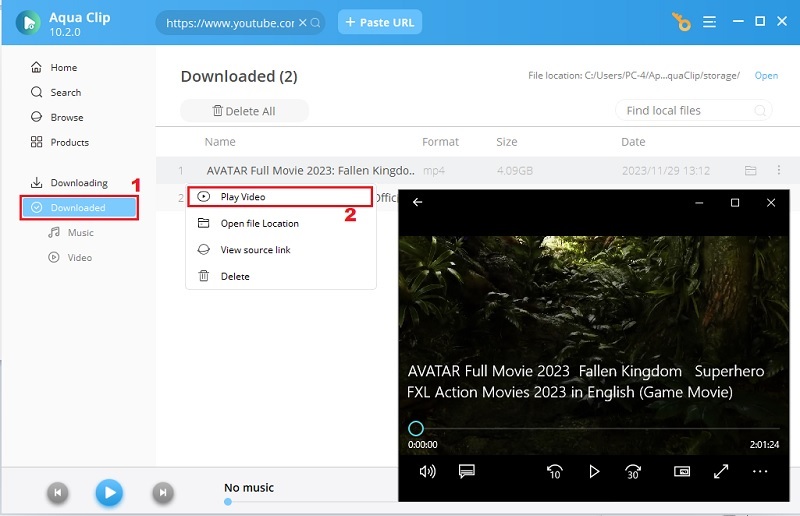Show Video downloads in sidebar
This screenshot has width=800, height=516.
[70, 258]
